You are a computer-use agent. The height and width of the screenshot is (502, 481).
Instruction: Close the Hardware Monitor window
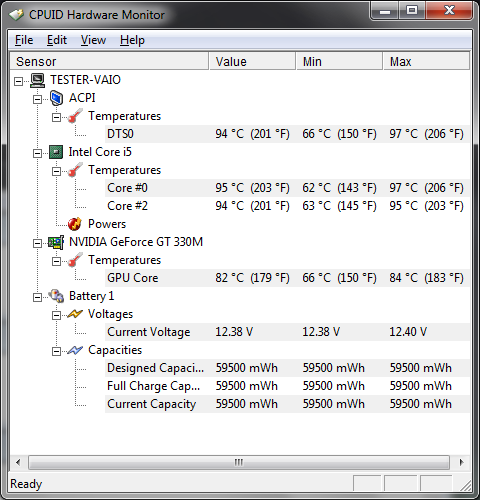[x=449, y=11]
